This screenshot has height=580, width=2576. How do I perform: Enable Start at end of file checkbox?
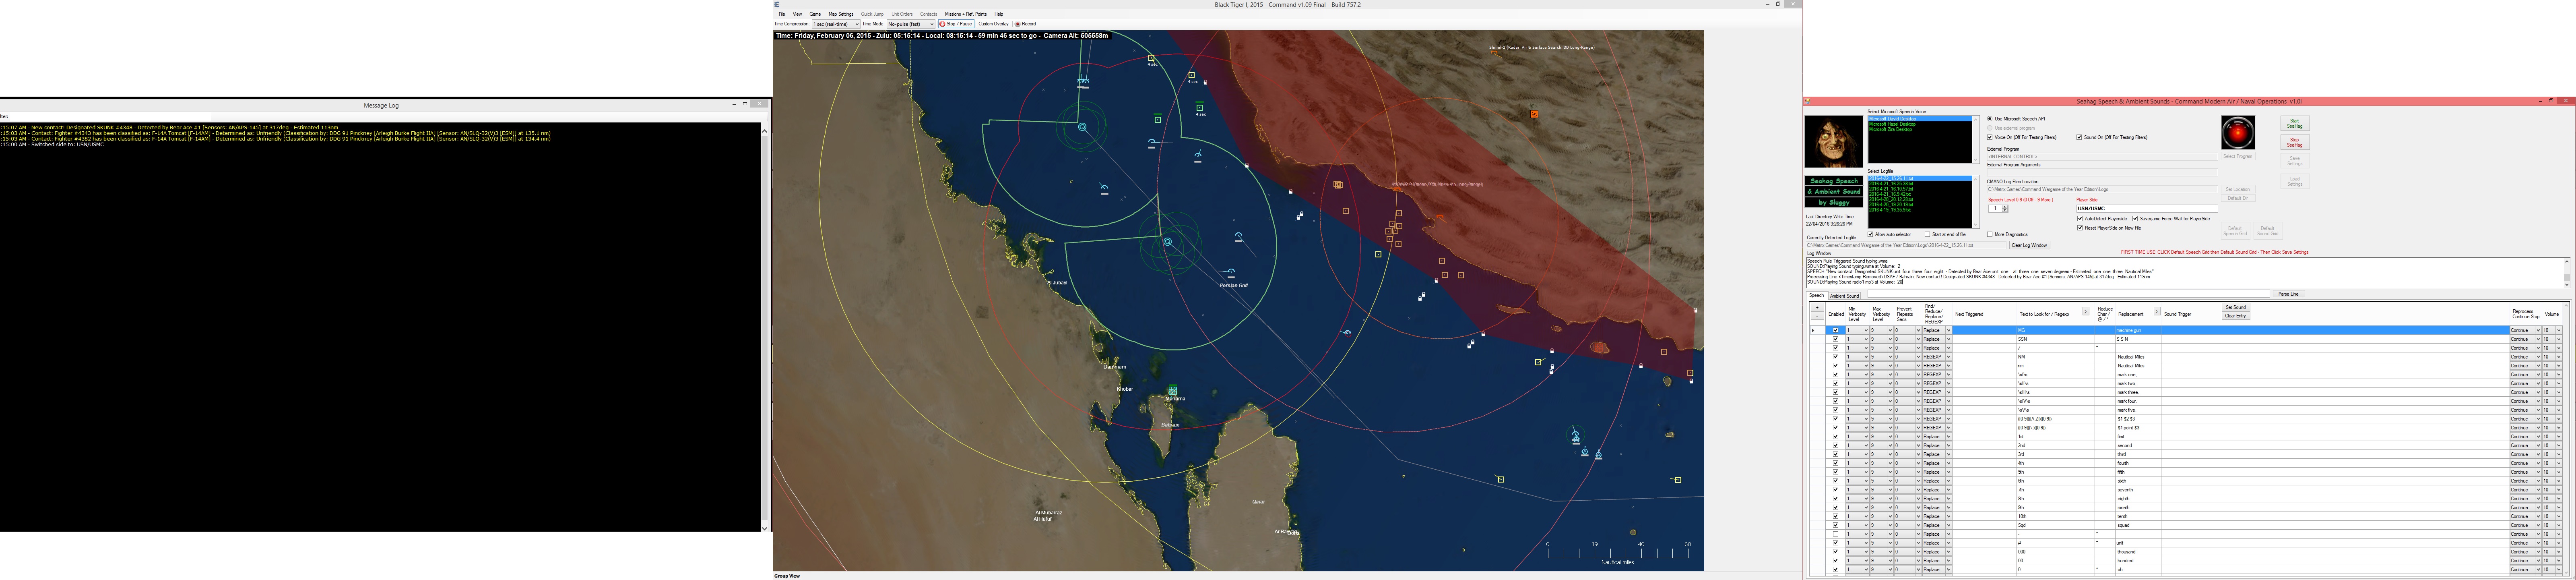tap(1928, 234)
